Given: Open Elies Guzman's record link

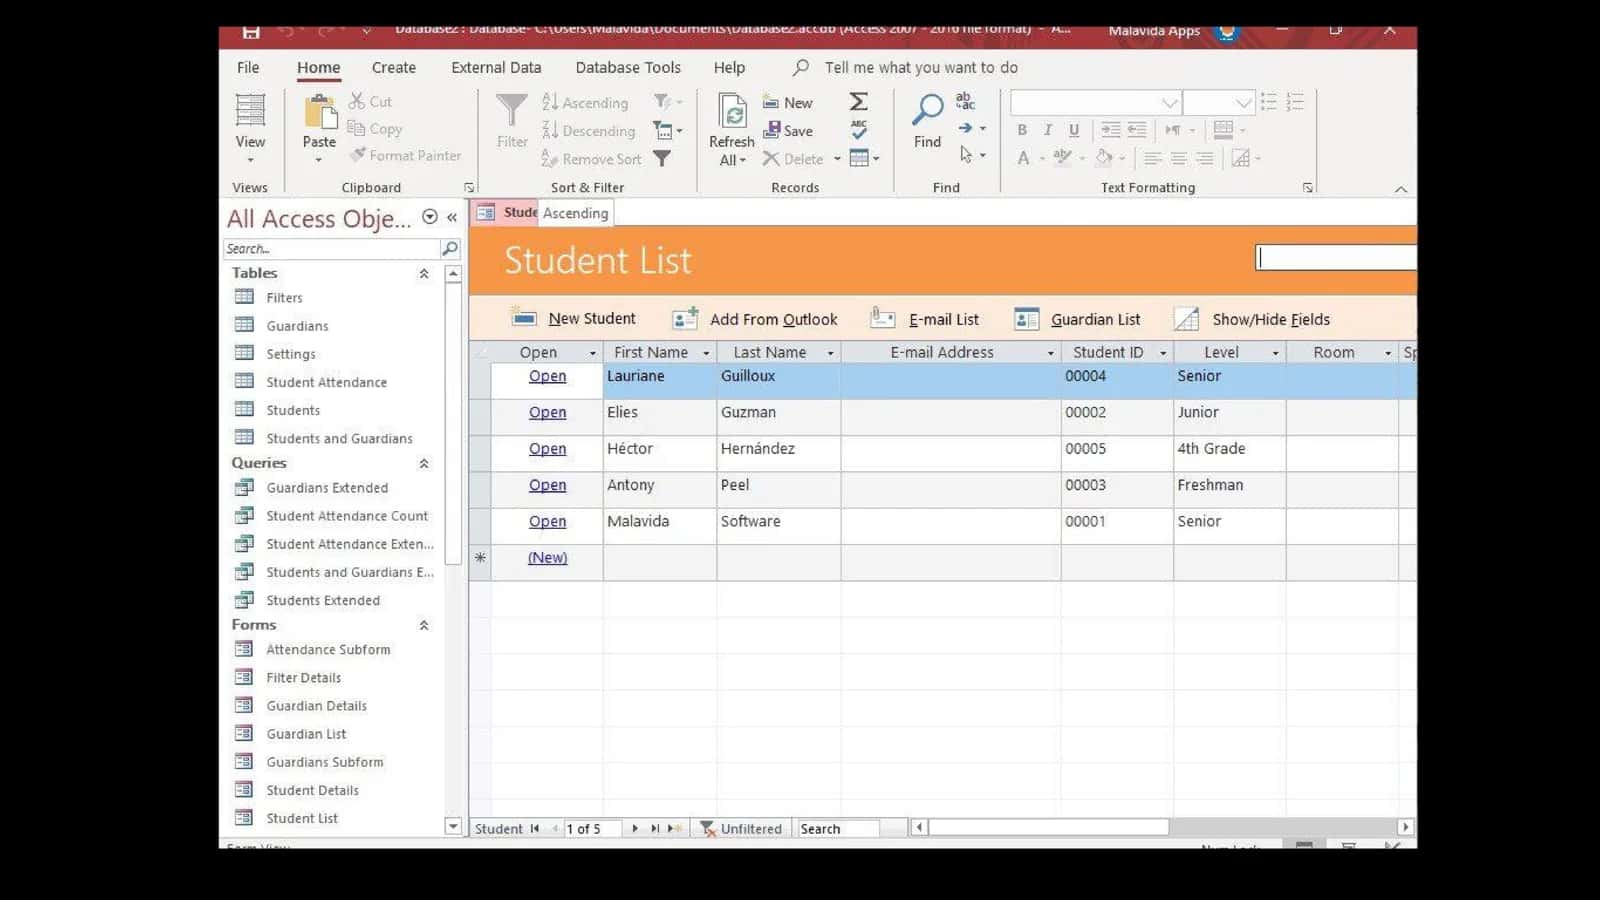Looking at the screenshot, I should coord(547,412).
